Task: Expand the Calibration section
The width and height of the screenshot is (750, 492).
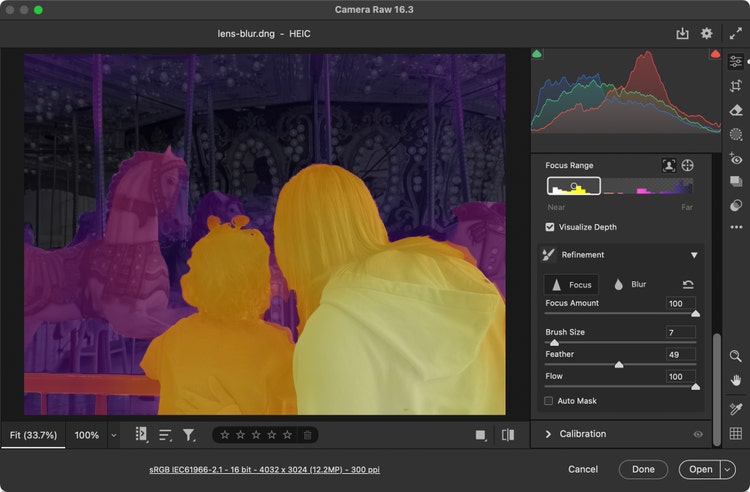Action: 549,434
